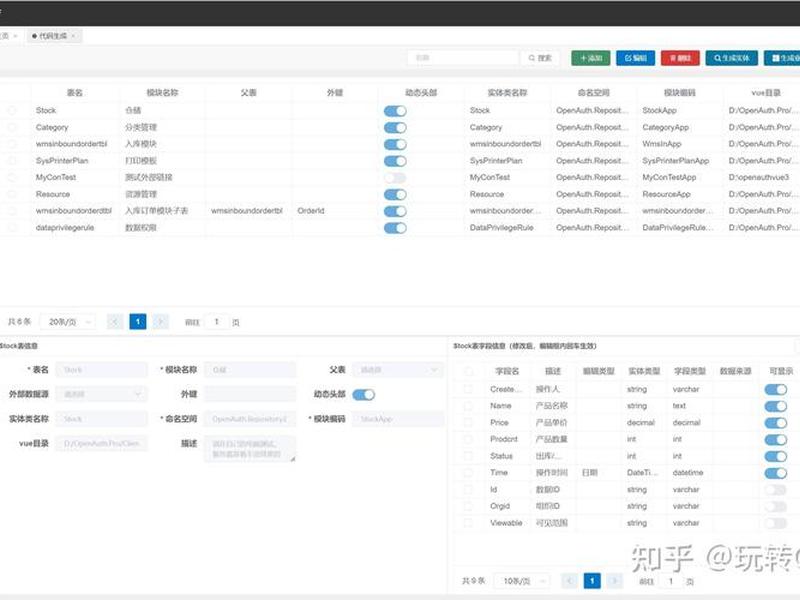Click the MyConTestApp module code cell
Viewport: 800px width, 600px height.
669,178
